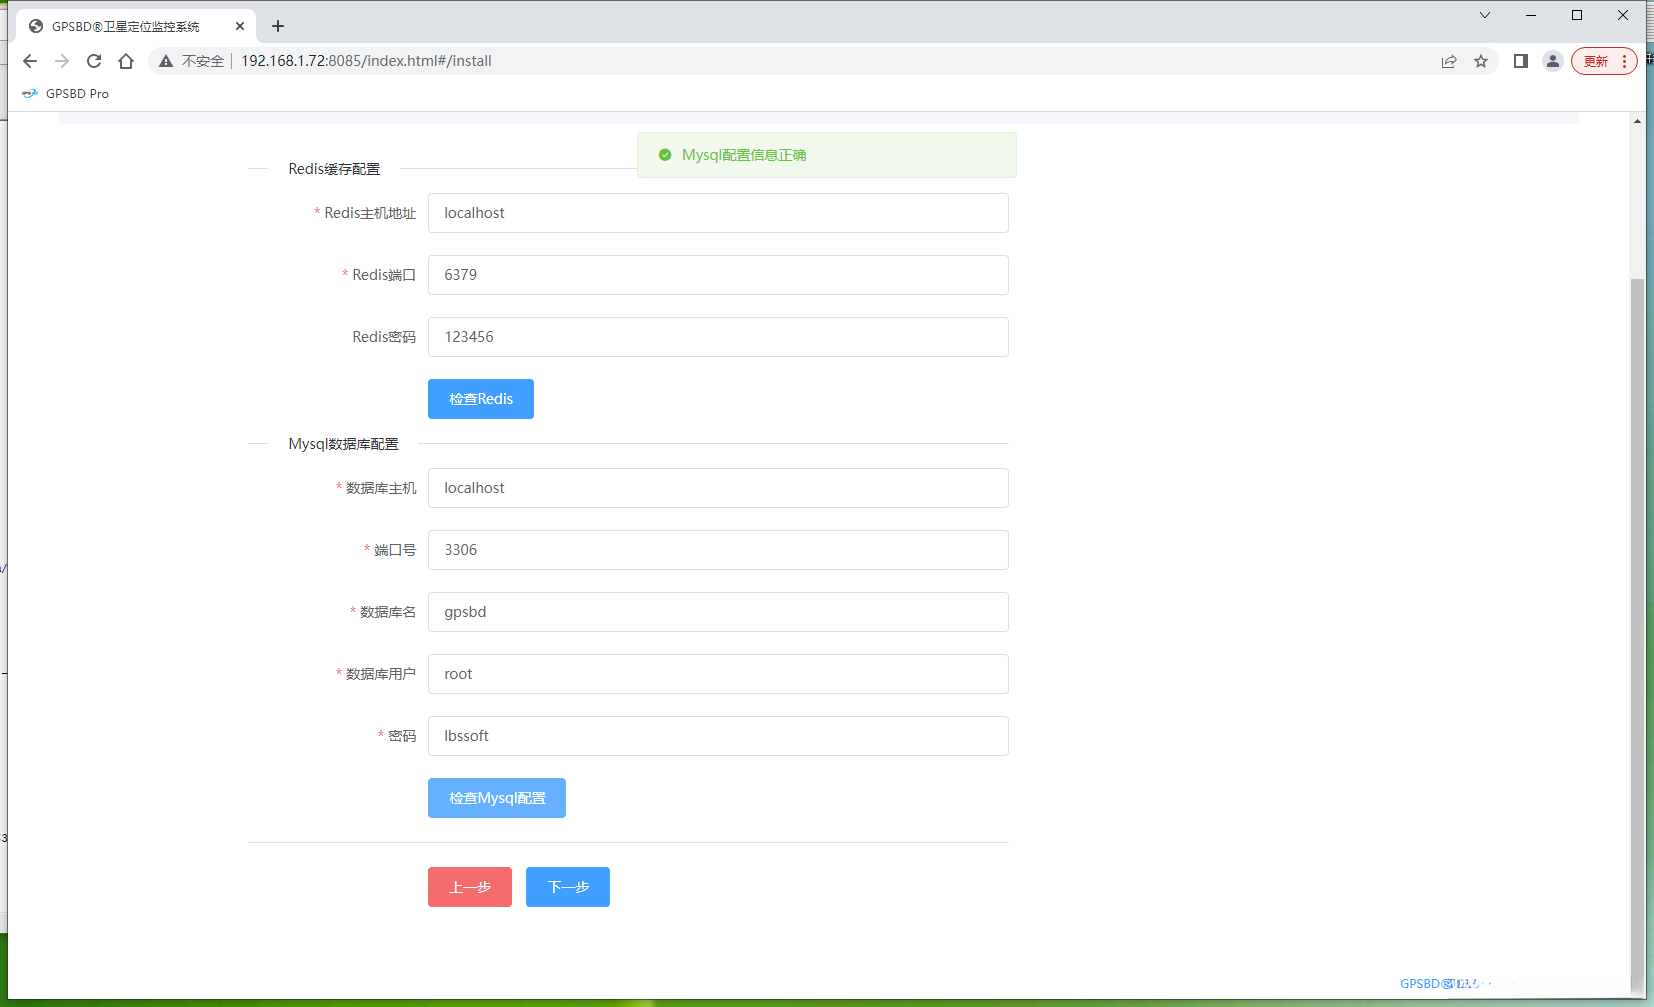1654x1007 pixels.
Task: View the not-secure site warning icon
Action: click(166, 61)
